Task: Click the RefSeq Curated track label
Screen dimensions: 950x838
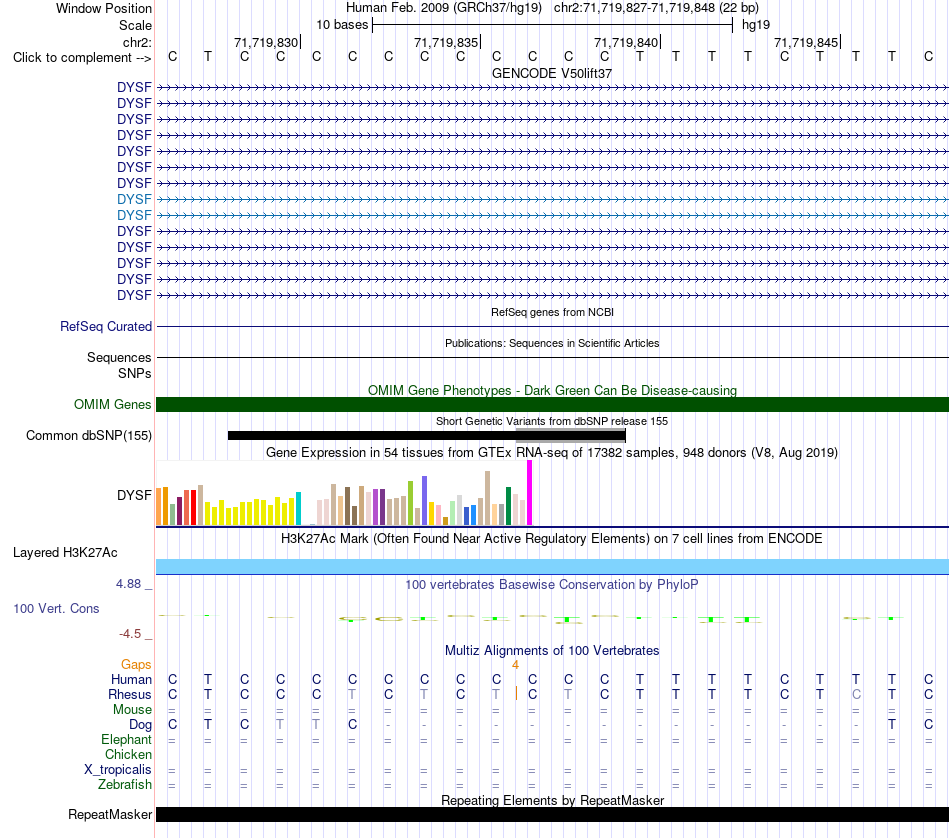Action: (x=106, y=327)
